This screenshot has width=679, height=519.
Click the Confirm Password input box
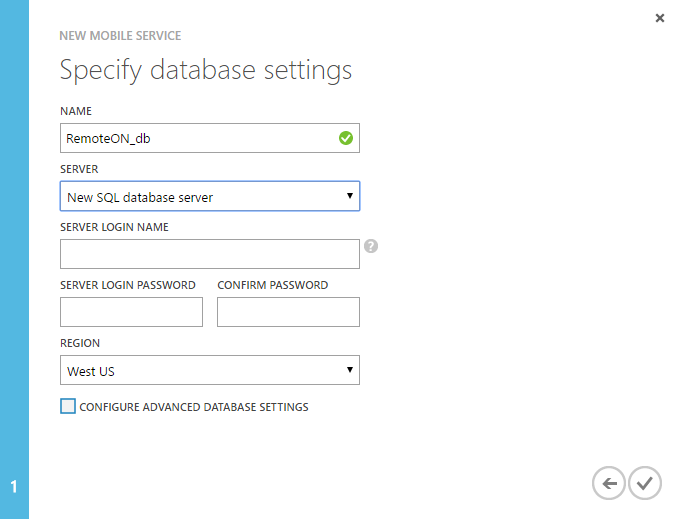[x=288, y=312]
